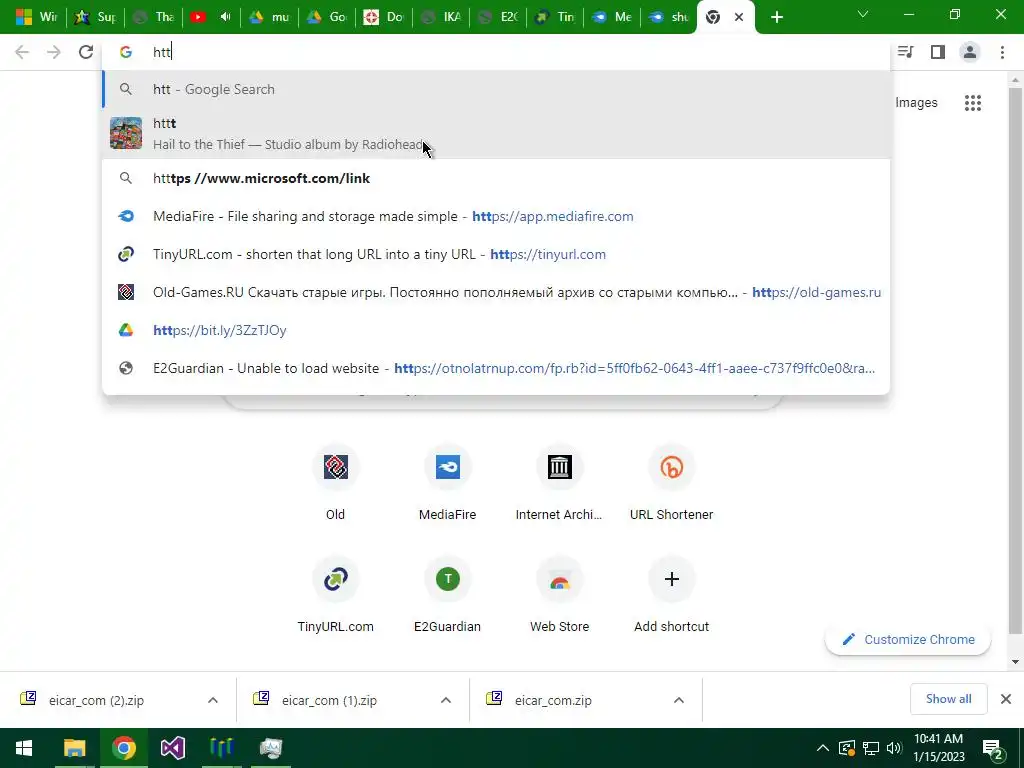Open the profile avatar icon
This screenshot has width=1024, height=768.
point(970,52)
